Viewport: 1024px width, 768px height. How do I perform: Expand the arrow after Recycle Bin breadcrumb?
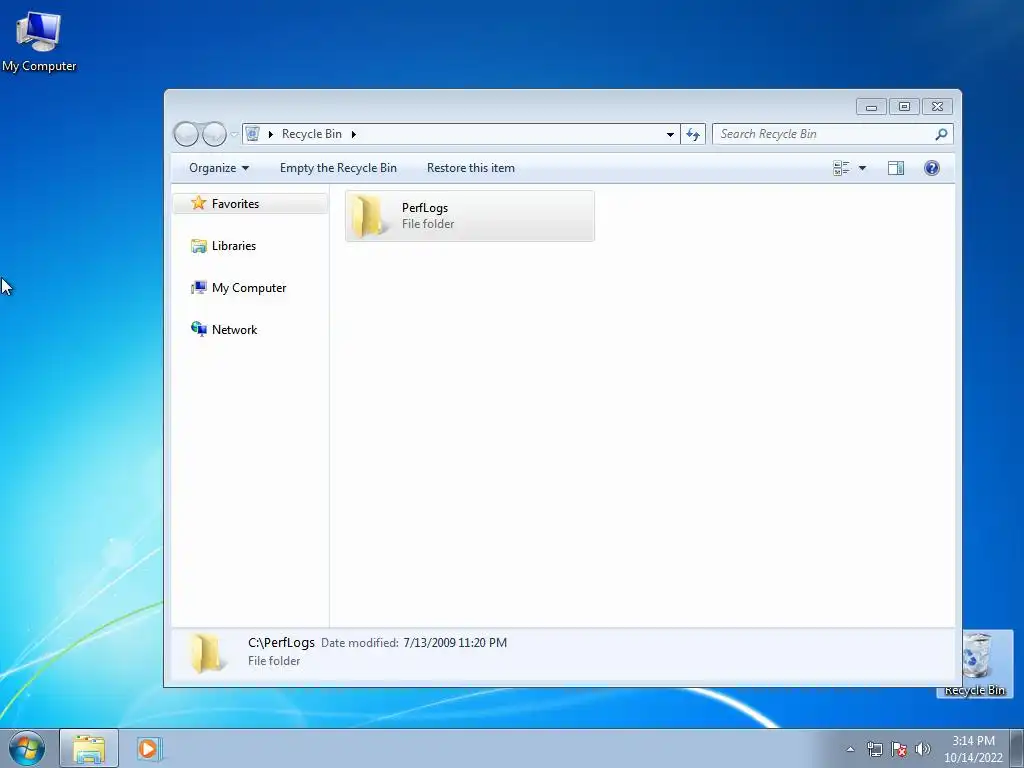(x=353, y=135)
